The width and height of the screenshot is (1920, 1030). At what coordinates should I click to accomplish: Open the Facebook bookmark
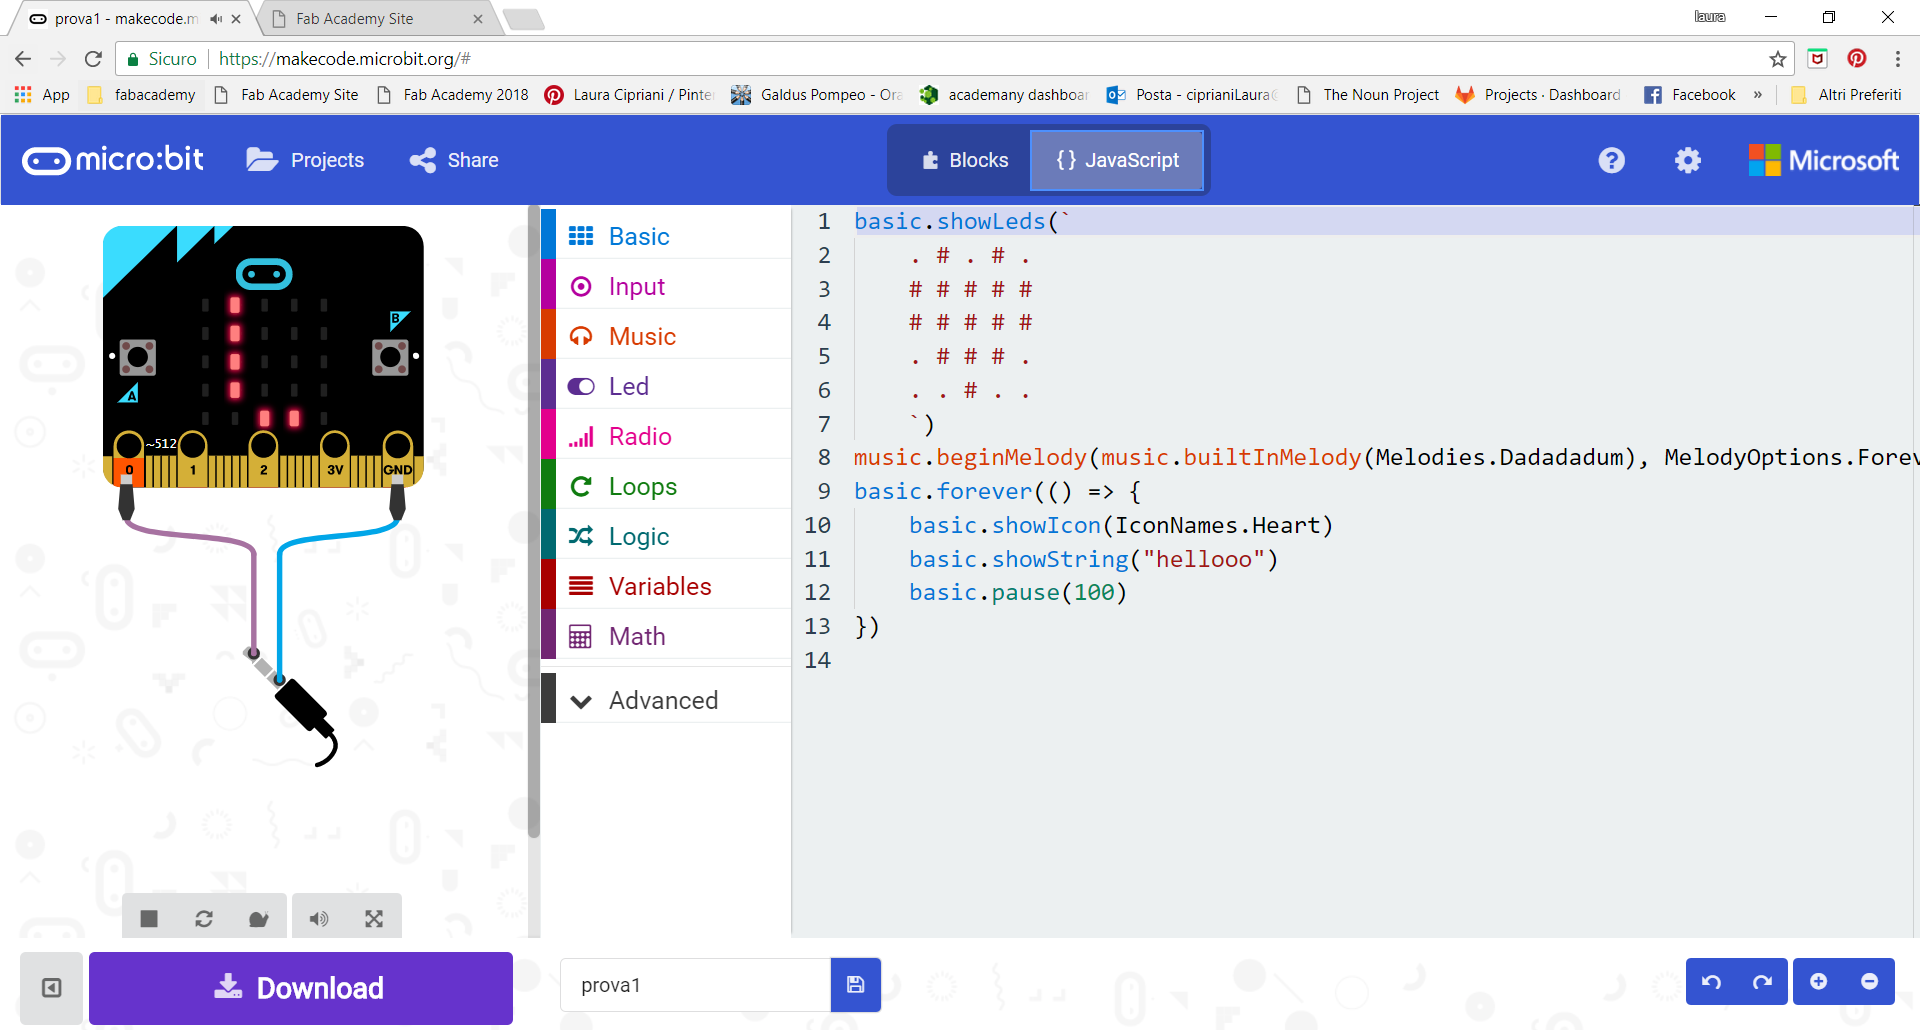[1690, 95]
